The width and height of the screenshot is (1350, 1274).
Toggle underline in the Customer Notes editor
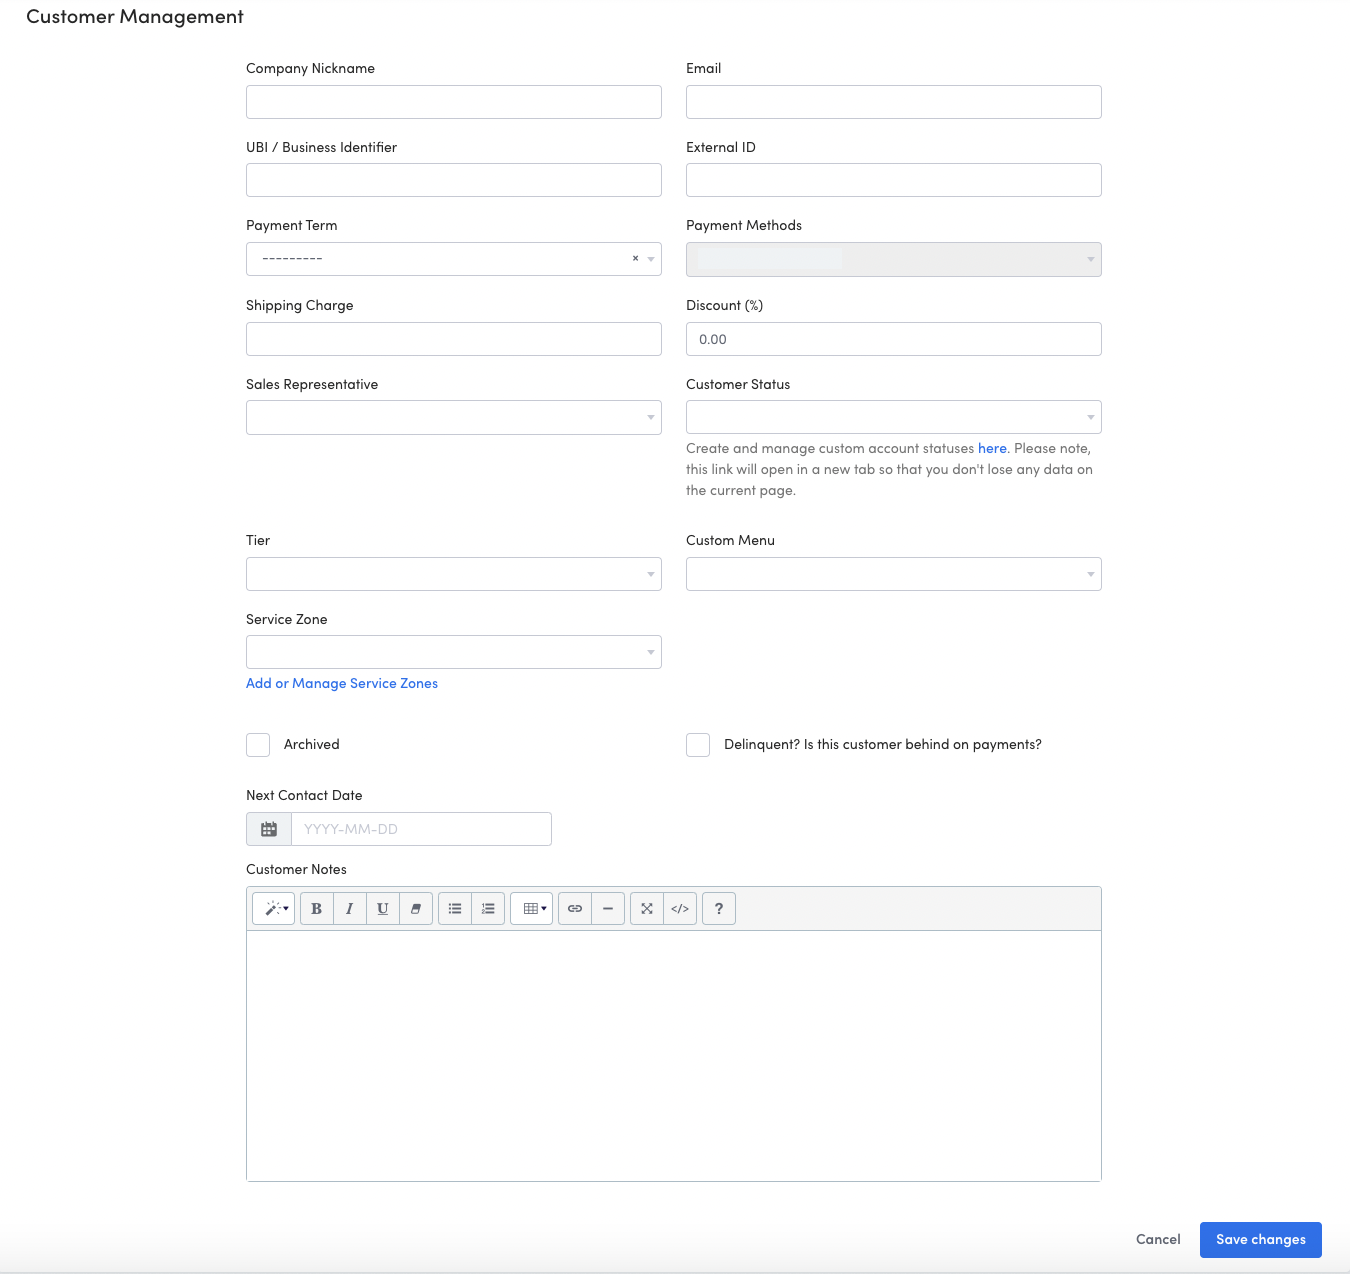click(x=382, y=908)
